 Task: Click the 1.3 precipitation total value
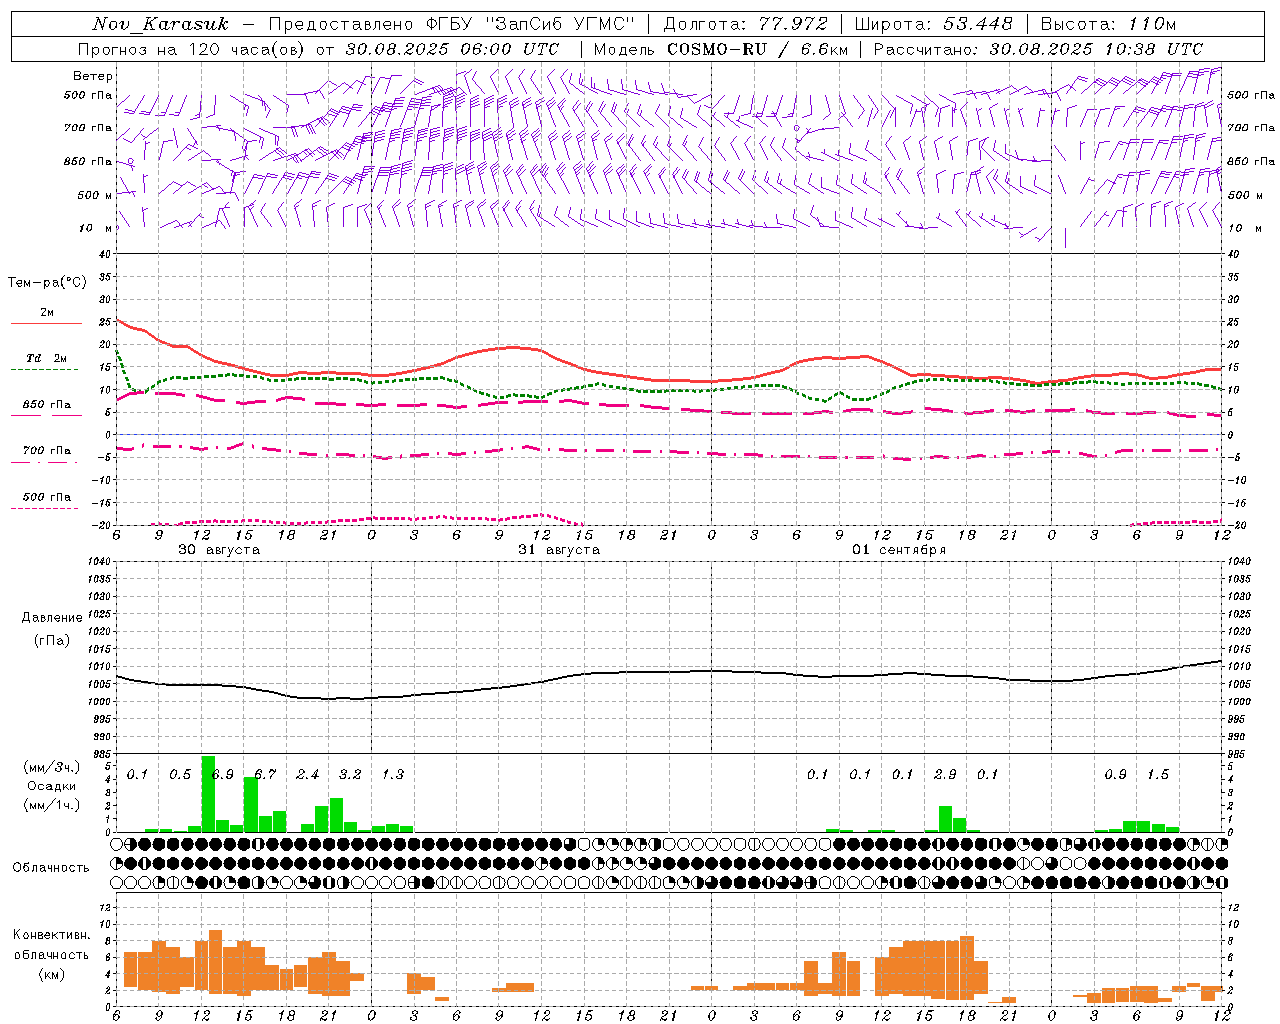click(x=392, y=775)
